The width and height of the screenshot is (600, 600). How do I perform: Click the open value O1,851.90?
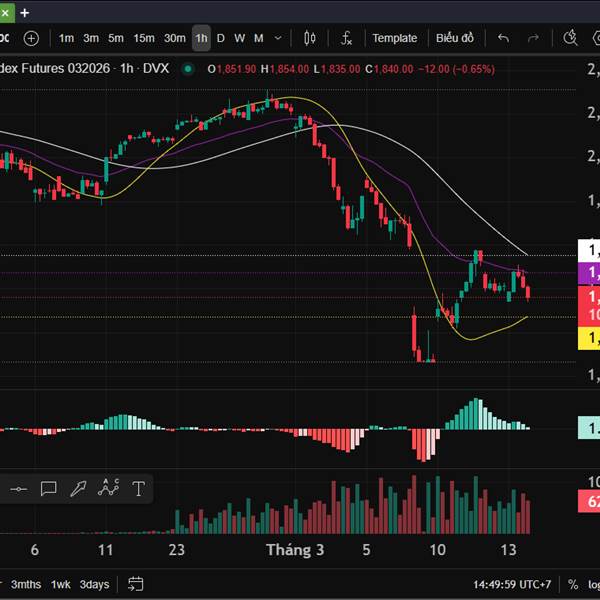pos(232,69)
